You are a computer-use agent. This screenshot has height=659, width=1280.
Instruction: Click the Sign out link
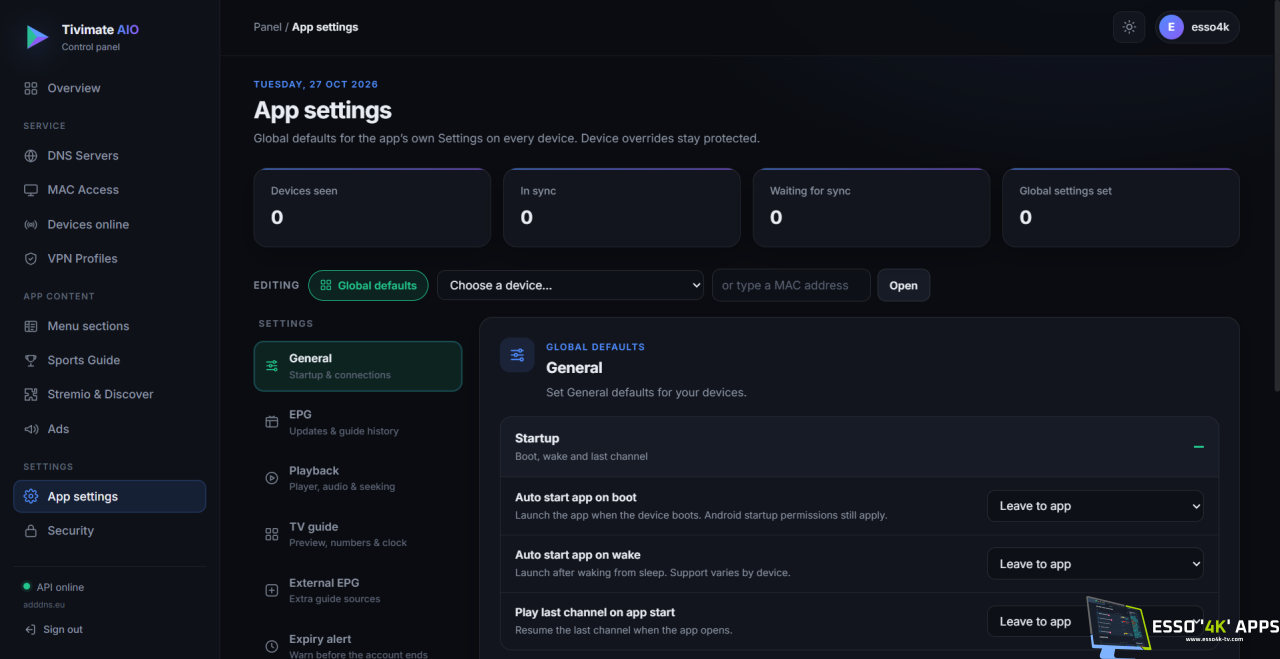(54, 630)
